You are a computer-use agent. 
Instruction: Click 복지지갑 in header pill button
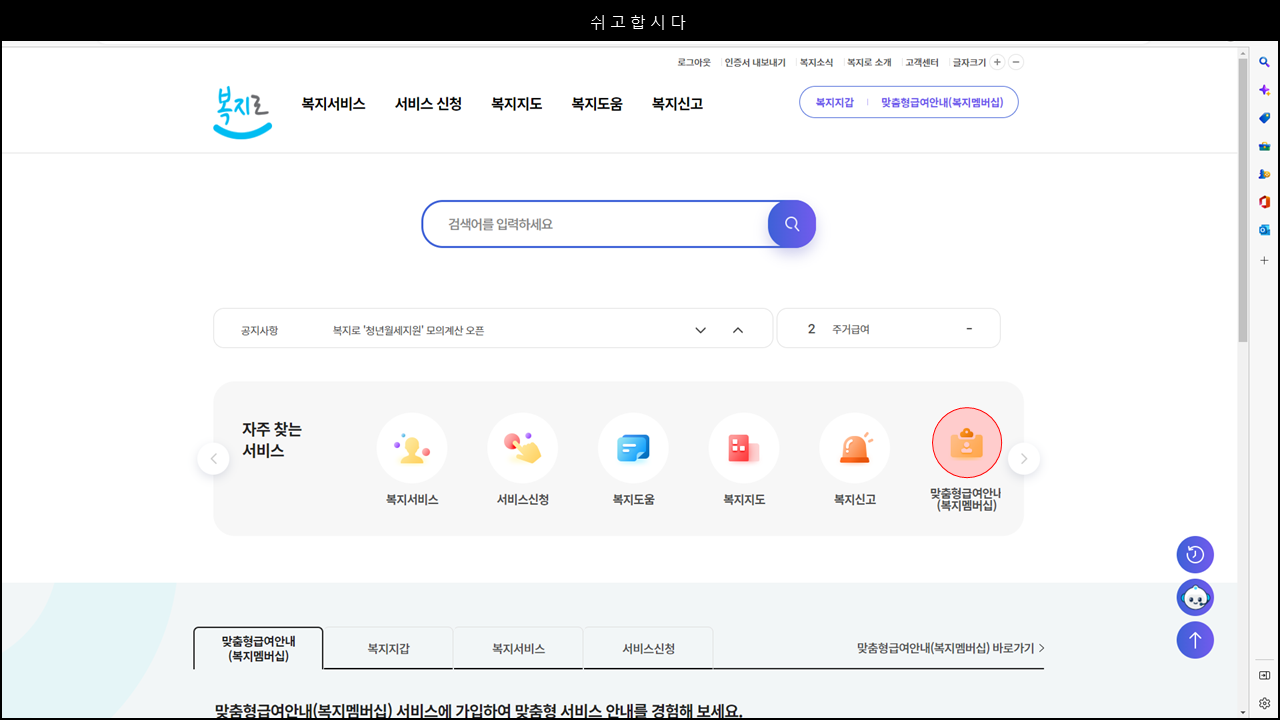pos(835,102)
